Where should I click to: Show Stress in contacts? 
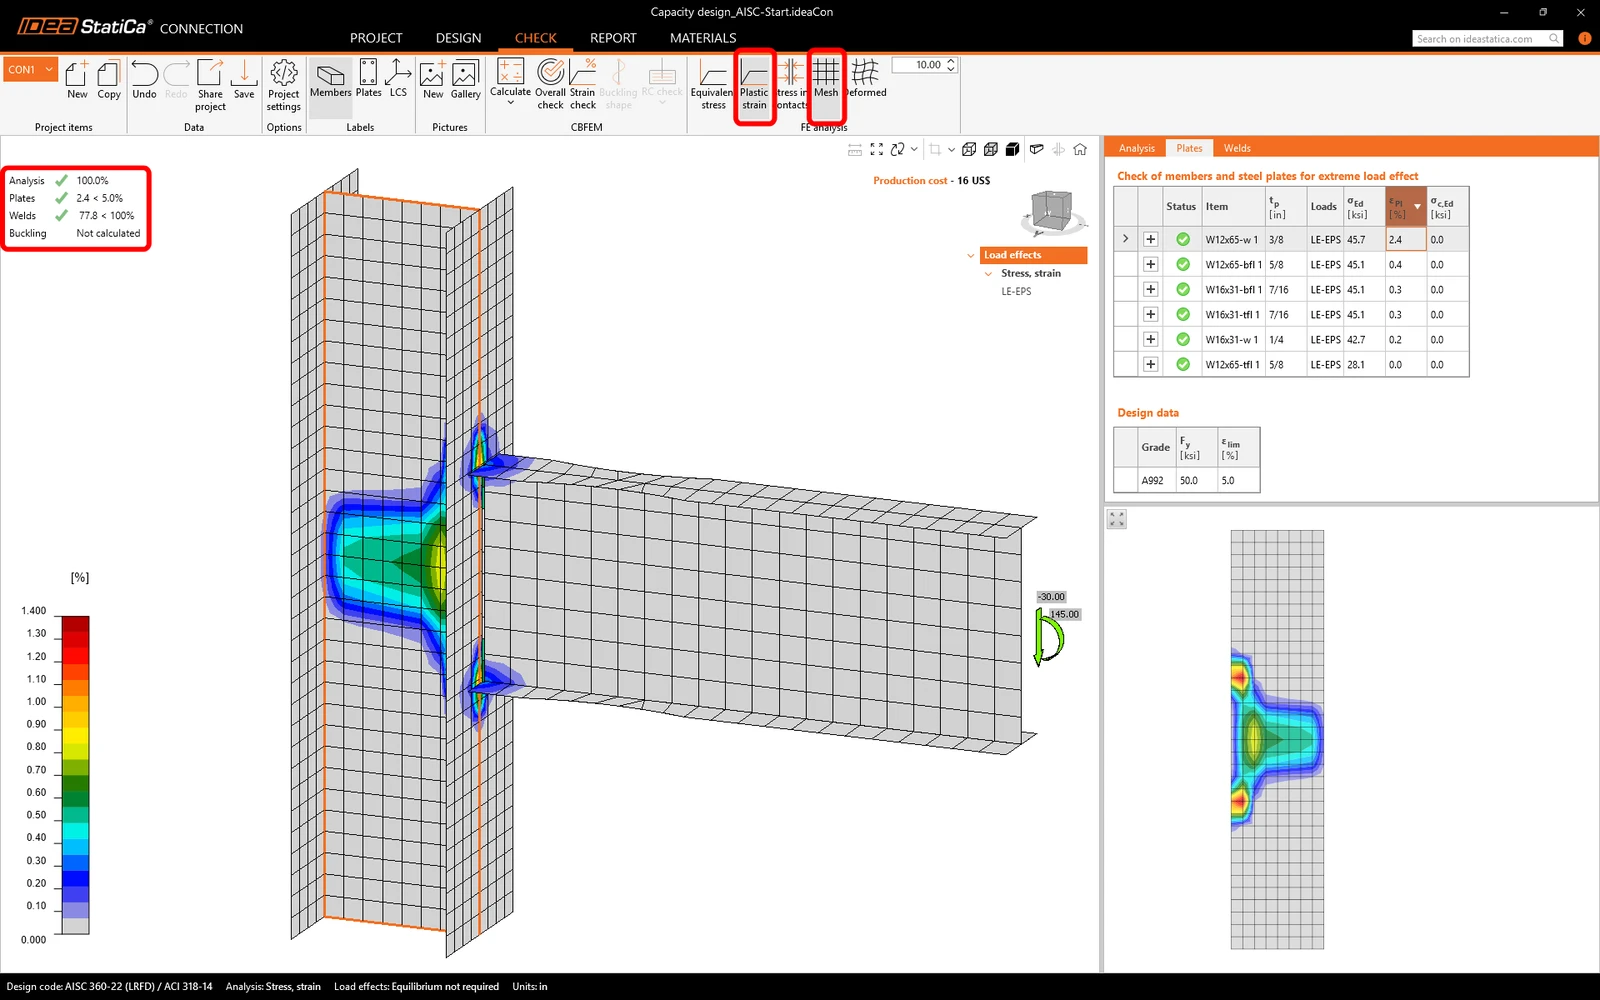791,84
